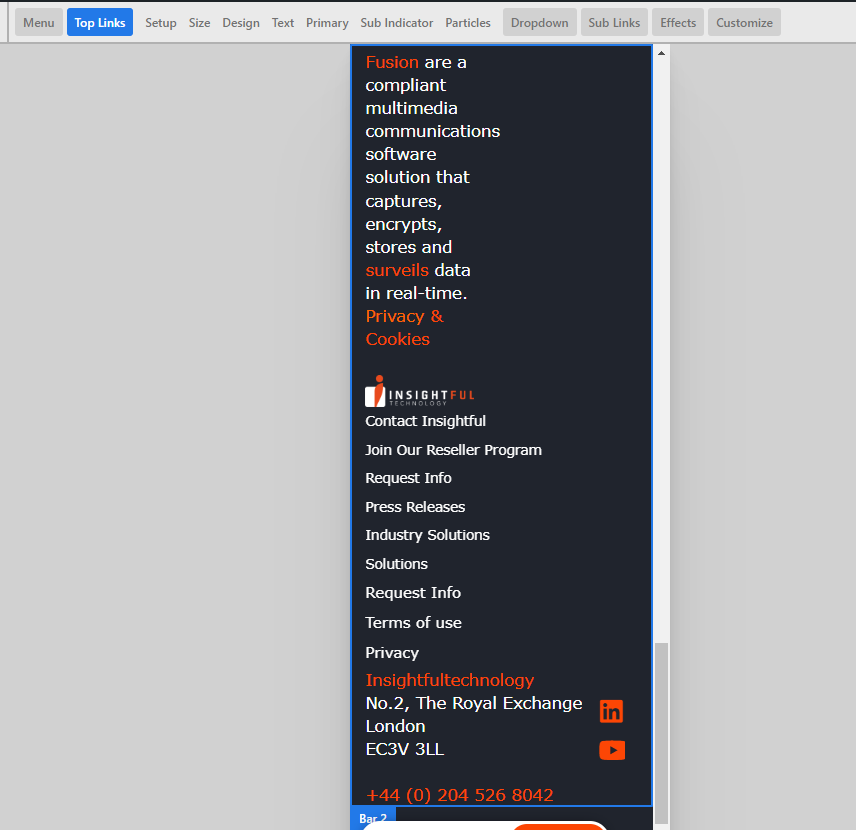The width and height of the screenshot is (856, 830).
Task: Open the Terms of use link
Action: [413, 622]
